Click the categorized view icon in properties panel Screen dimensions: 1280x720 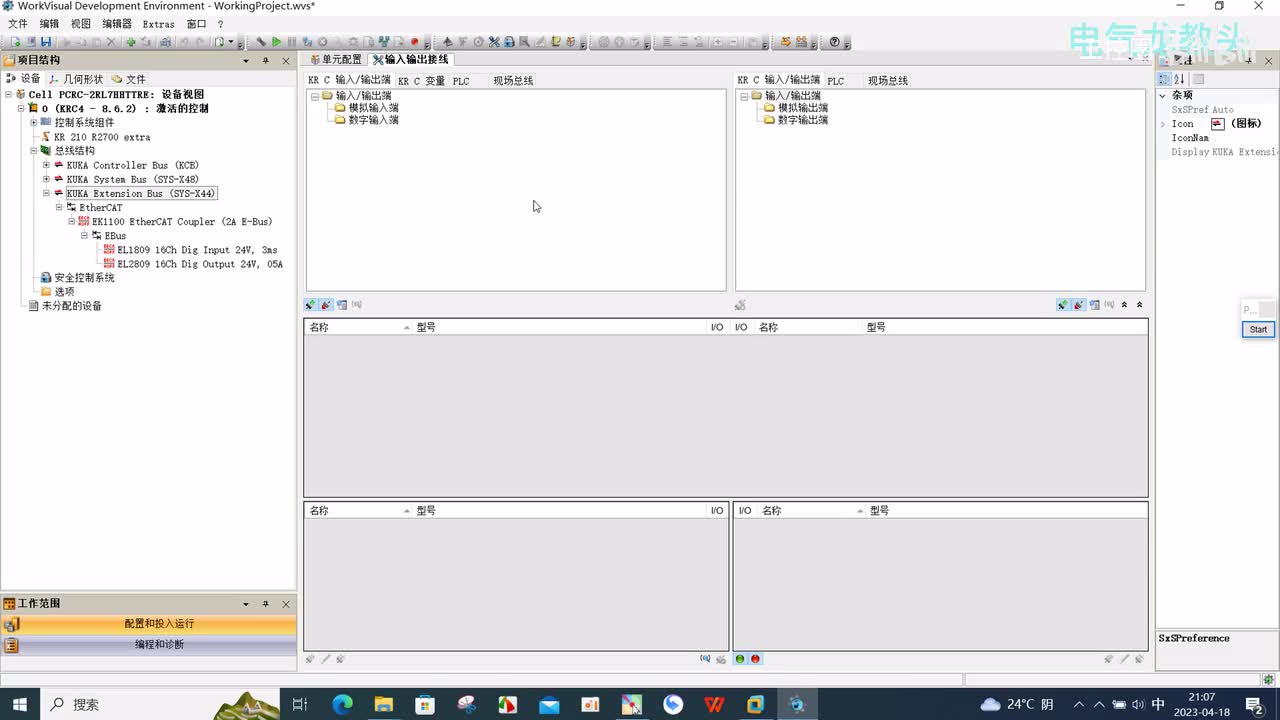1164,79
